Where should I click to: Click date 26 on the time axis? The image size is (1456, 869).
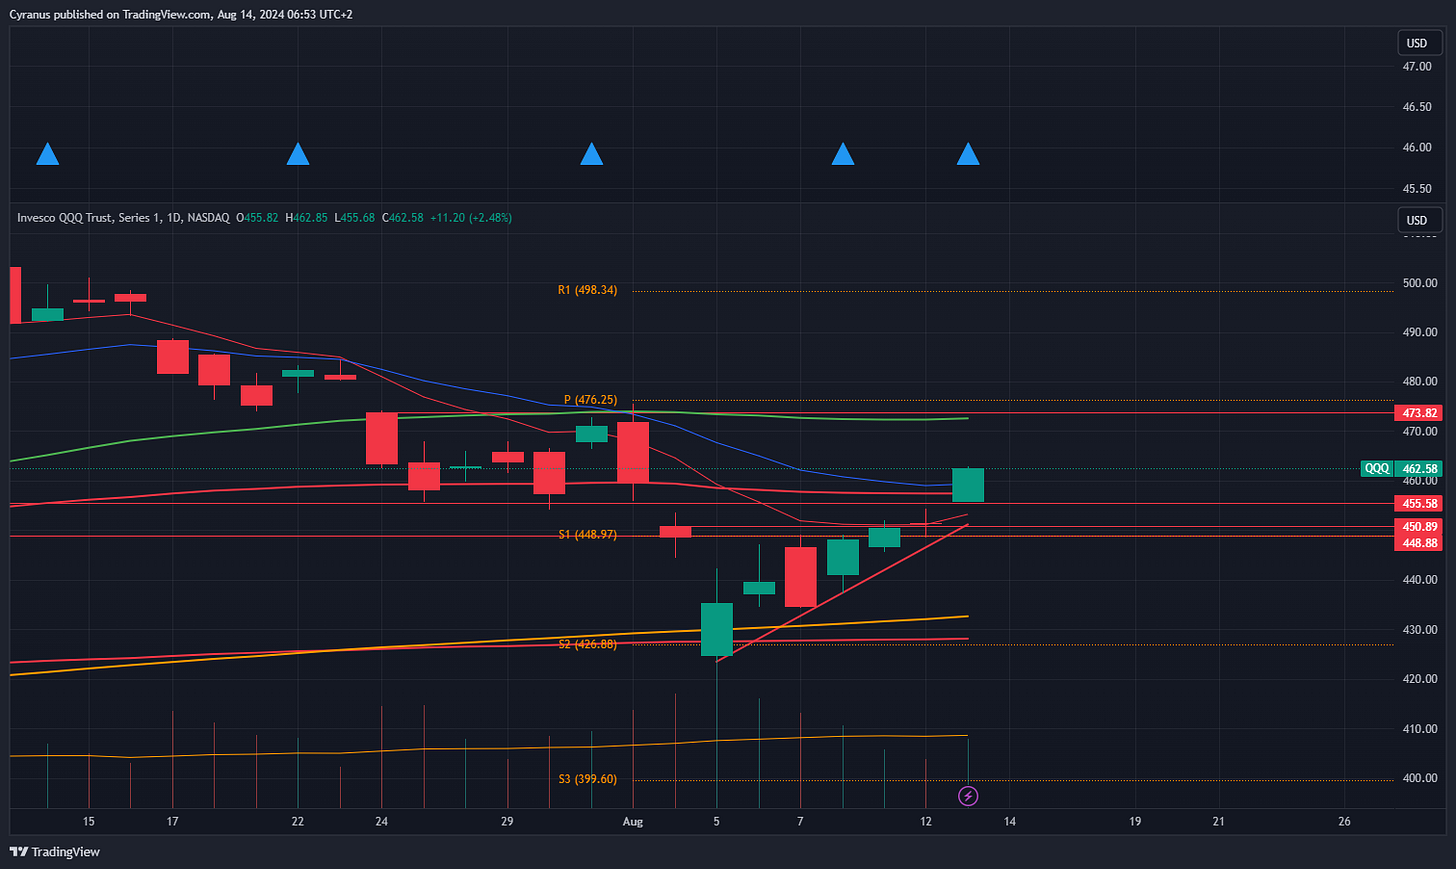[x=1344, y=822]
